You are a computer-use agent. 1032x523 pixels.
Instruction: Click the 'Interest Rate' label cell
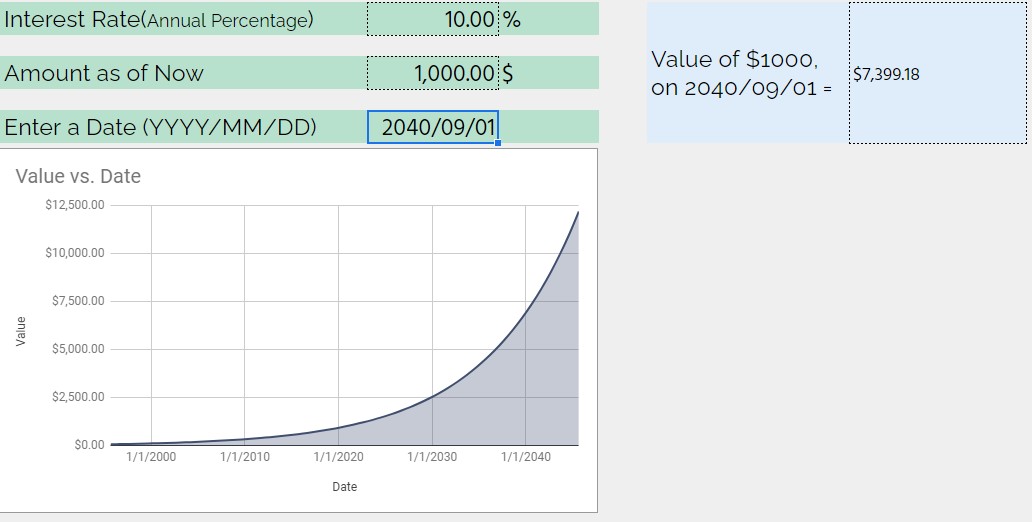[x=184, y=19]
